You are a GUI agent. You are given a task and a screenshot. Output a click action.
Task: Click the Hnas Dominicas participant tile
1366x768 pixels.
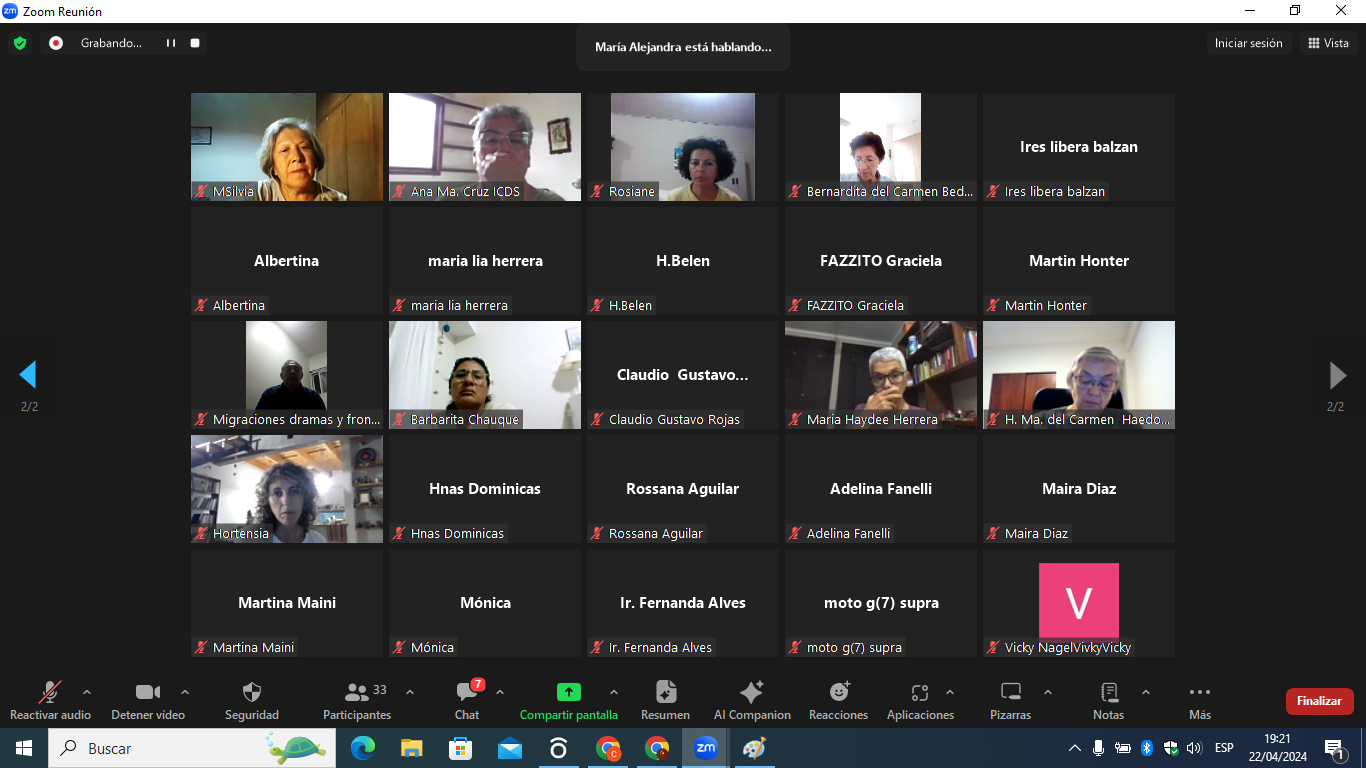tap(485, 489)
